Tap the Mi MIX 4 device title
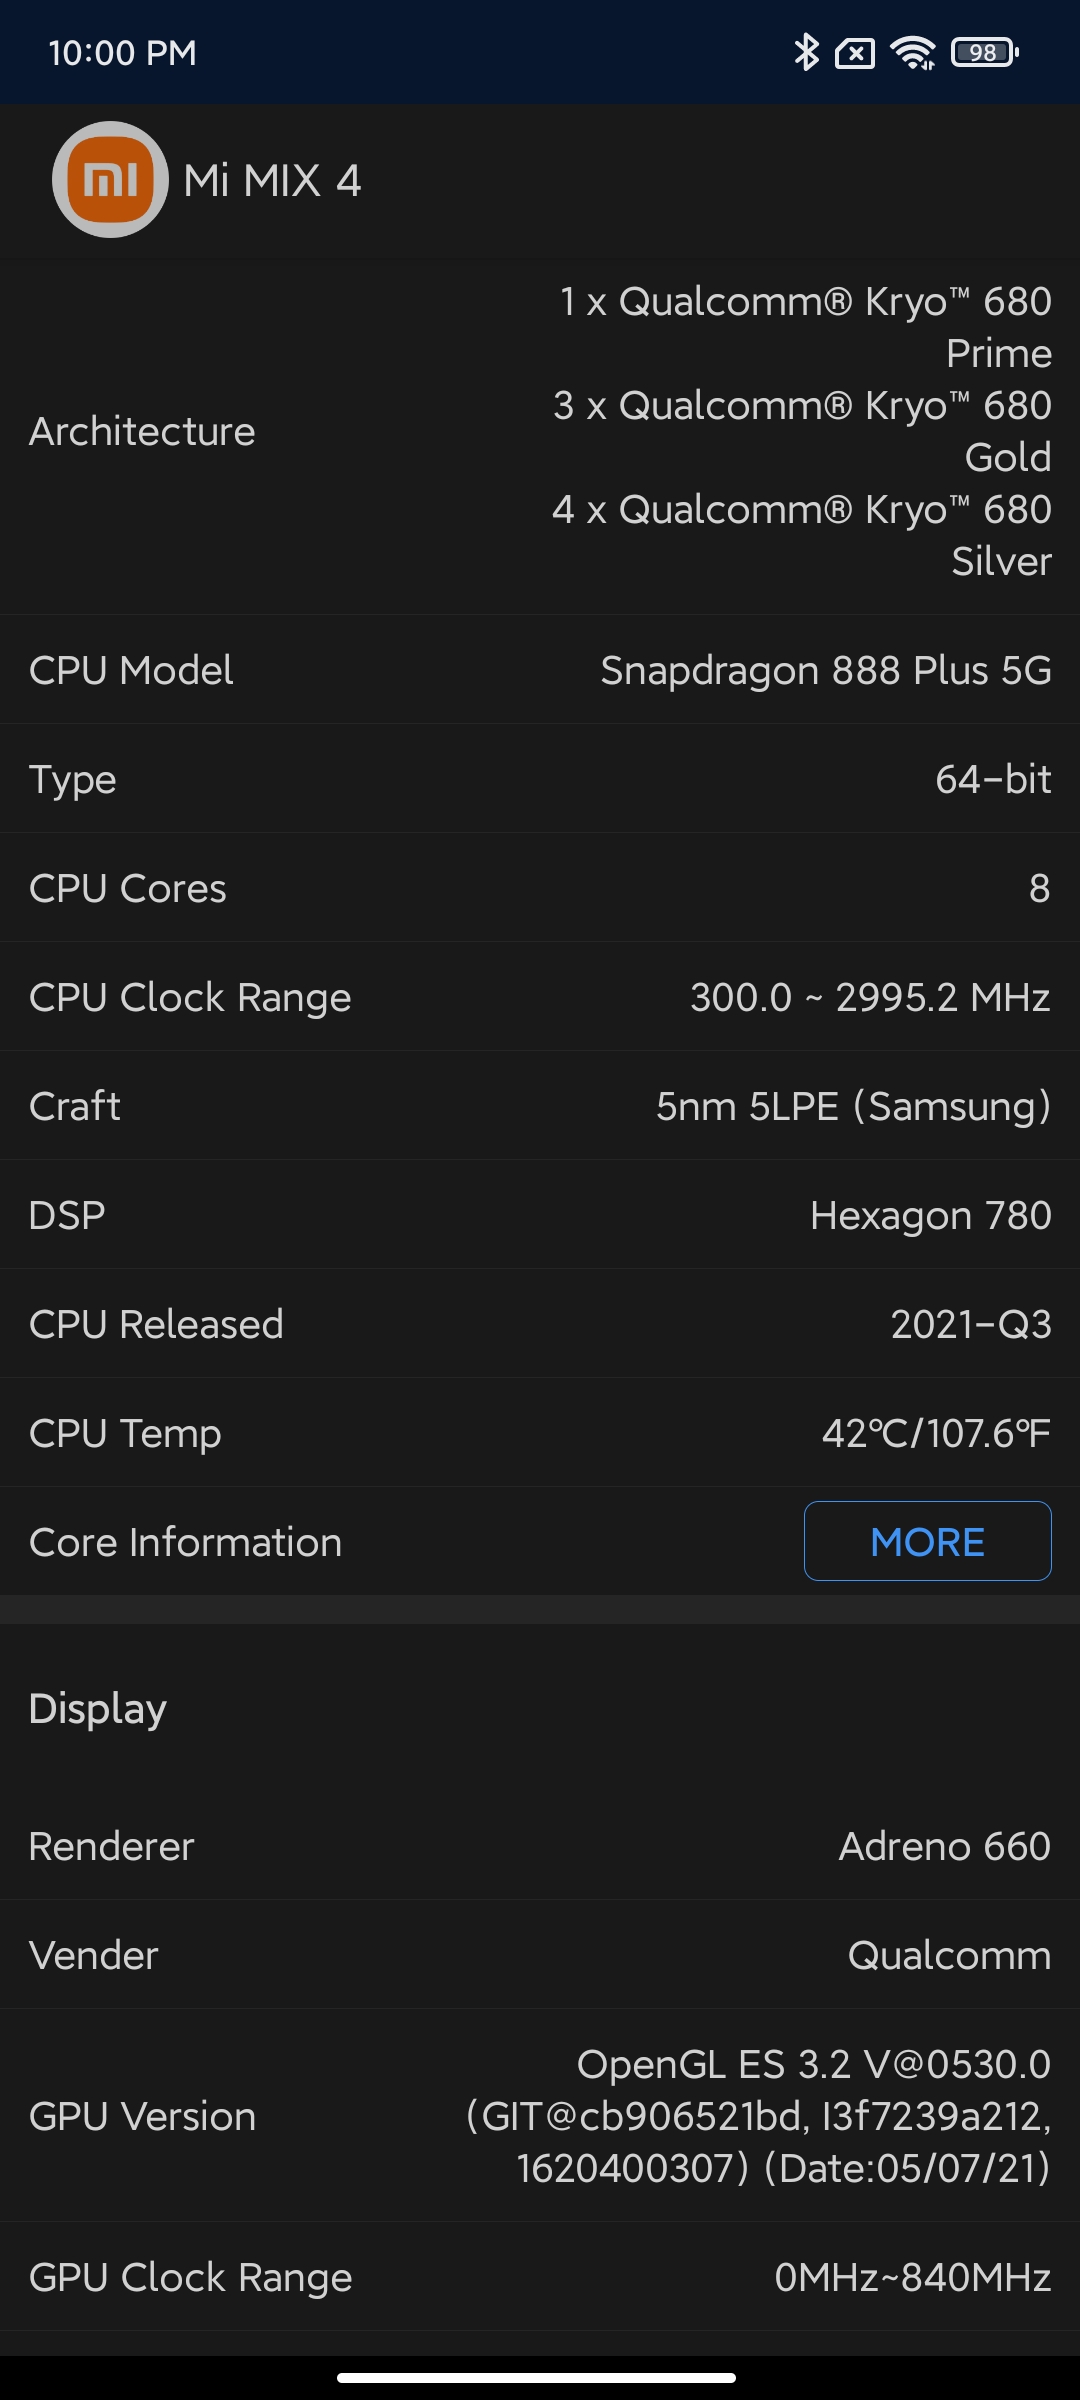Viewport: 1080px width, 2400px height. 272,181
